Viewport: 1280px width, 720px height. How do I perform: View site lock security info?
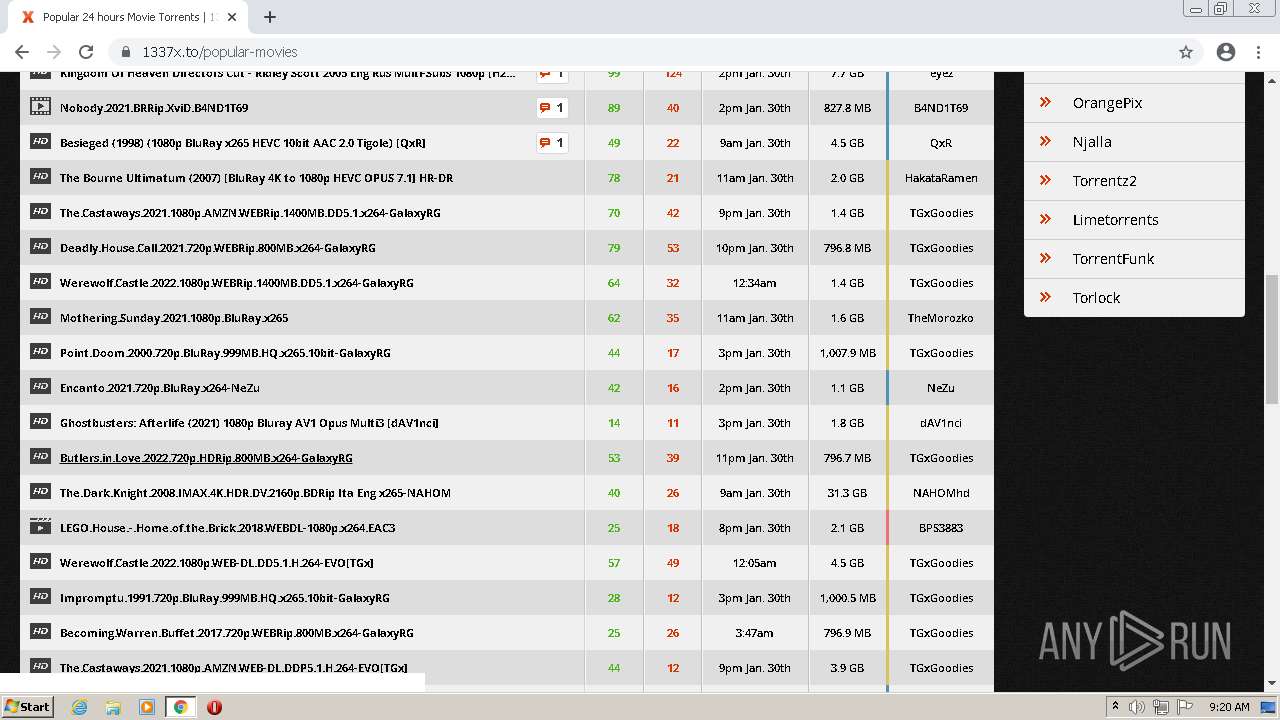point(126,52)
